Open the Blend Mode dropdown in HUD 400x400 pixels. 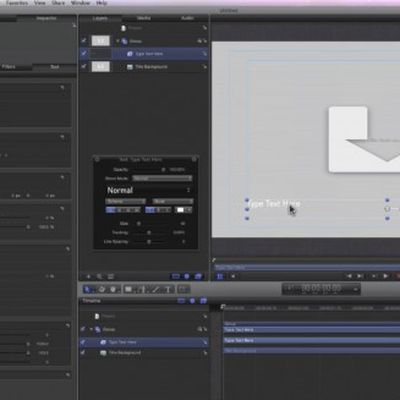tap(162, 178)
